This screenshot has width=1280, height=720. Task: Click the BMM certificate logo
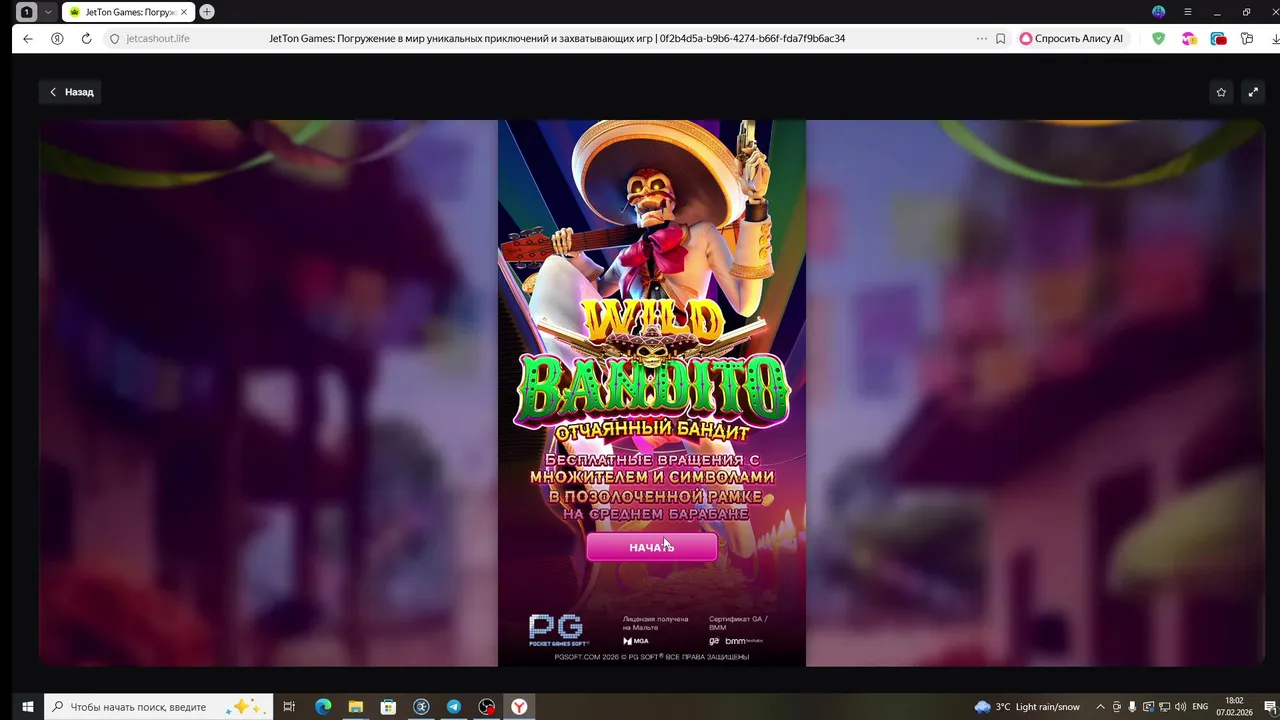pyautogui.click(x=743, y=641)
